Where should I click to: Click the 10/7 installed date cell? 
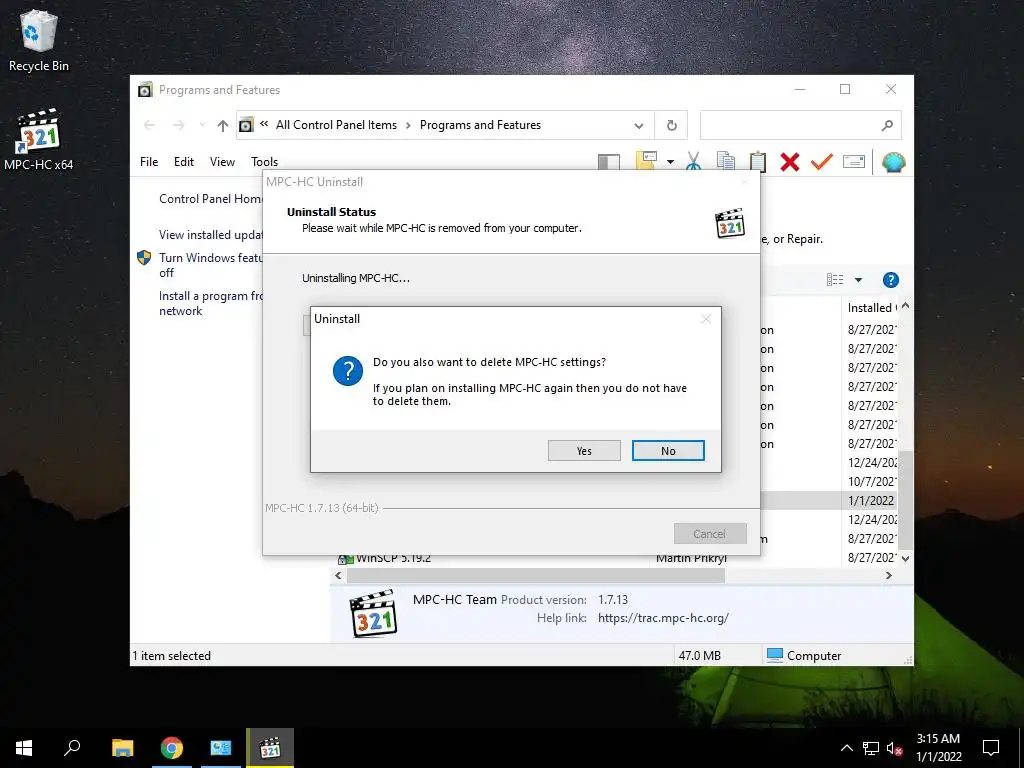[872, 481]
